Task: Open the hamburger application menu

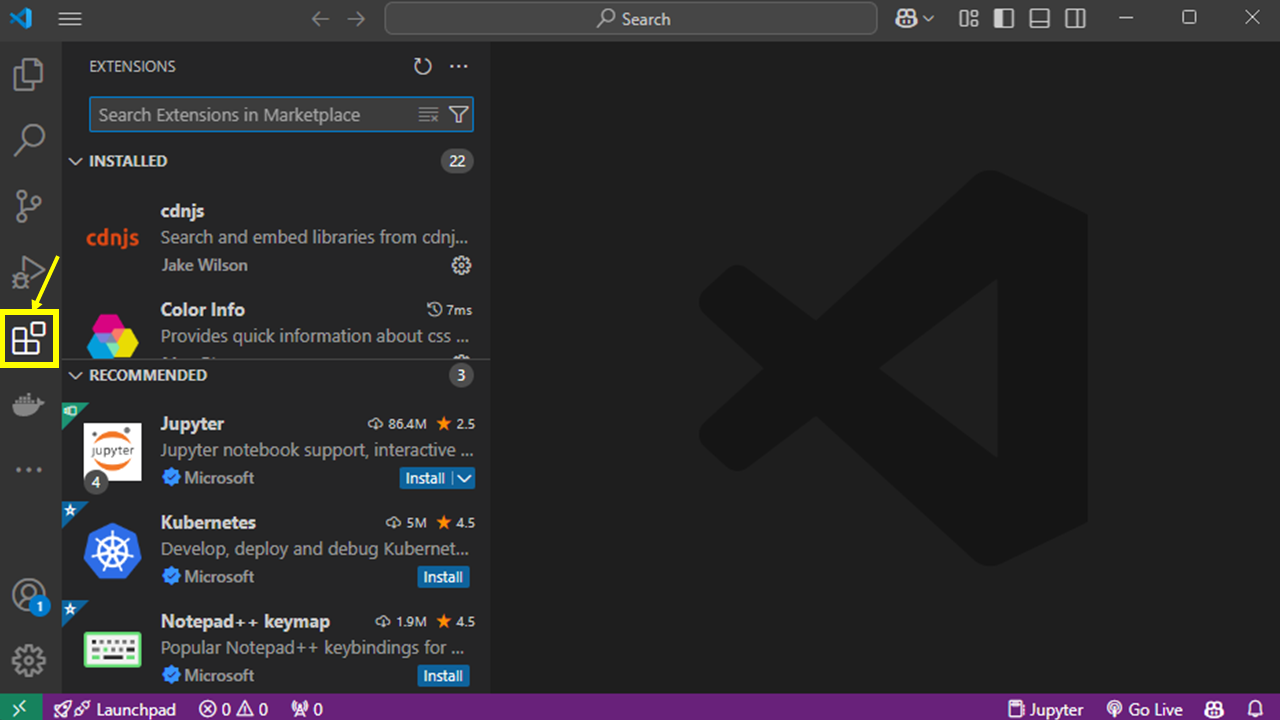Action: [x=70, y=19]
